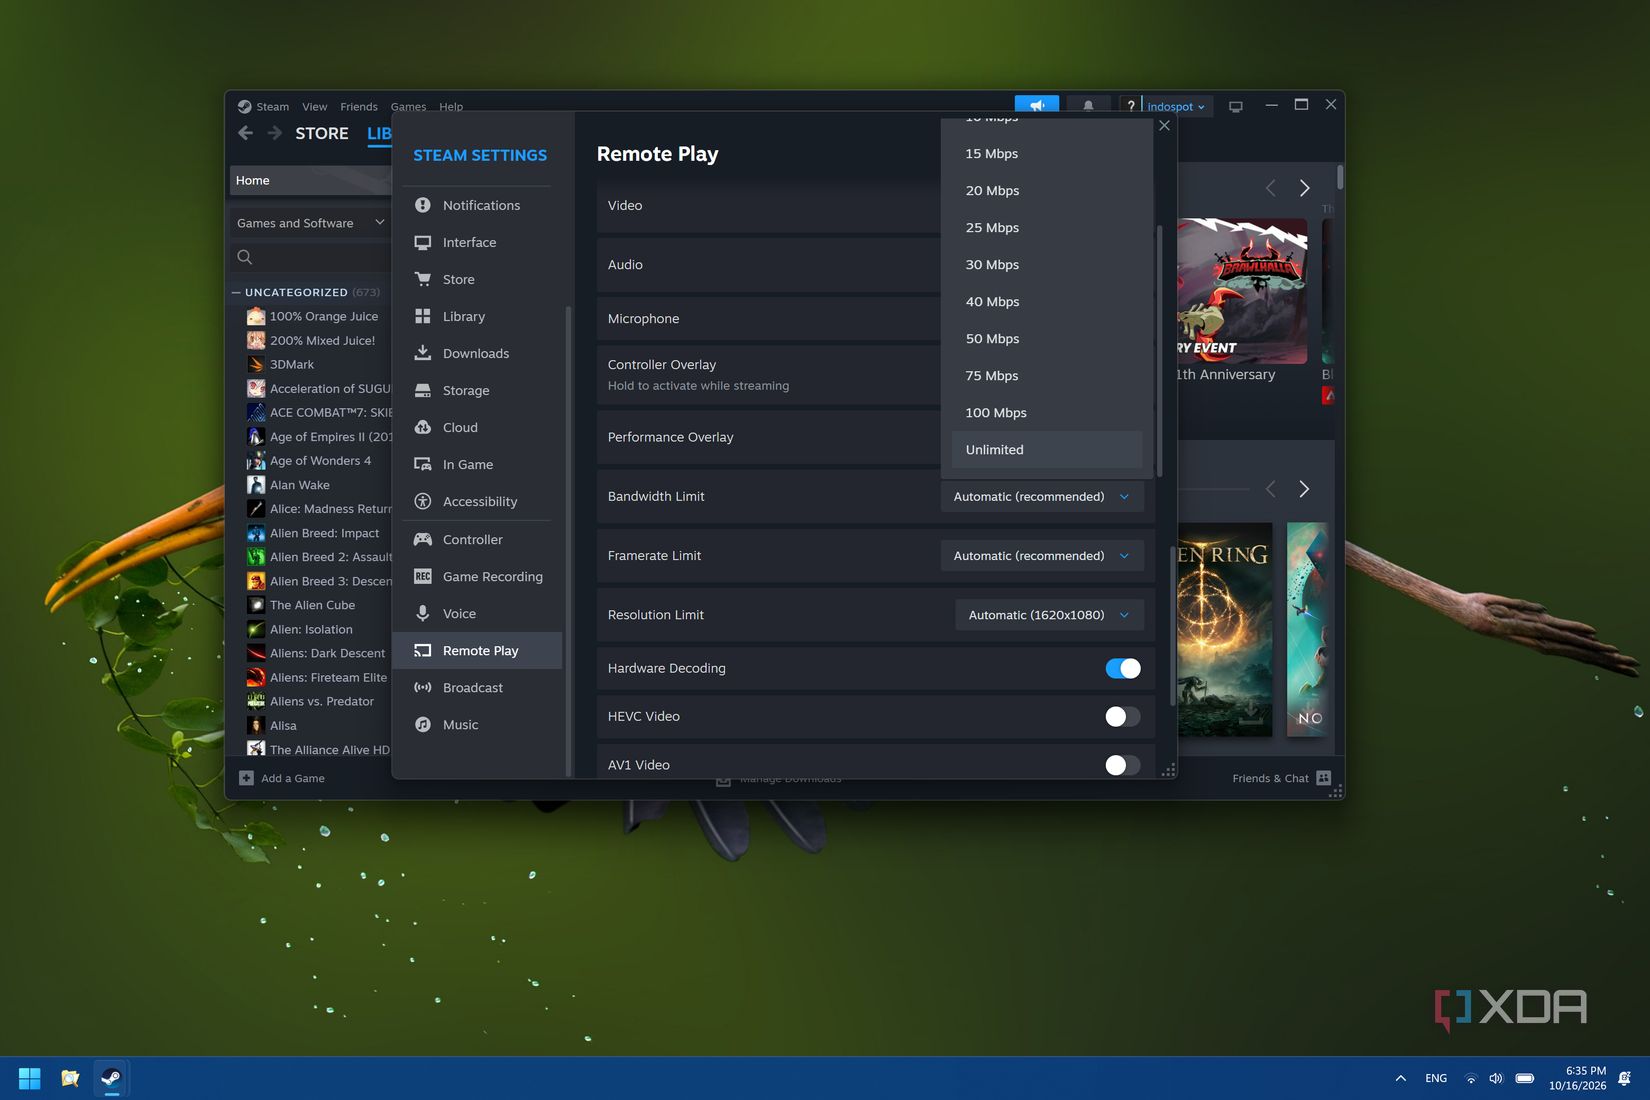1650x1100 pixels.
Task: Click Add a Game button
Action: point(282,778)
